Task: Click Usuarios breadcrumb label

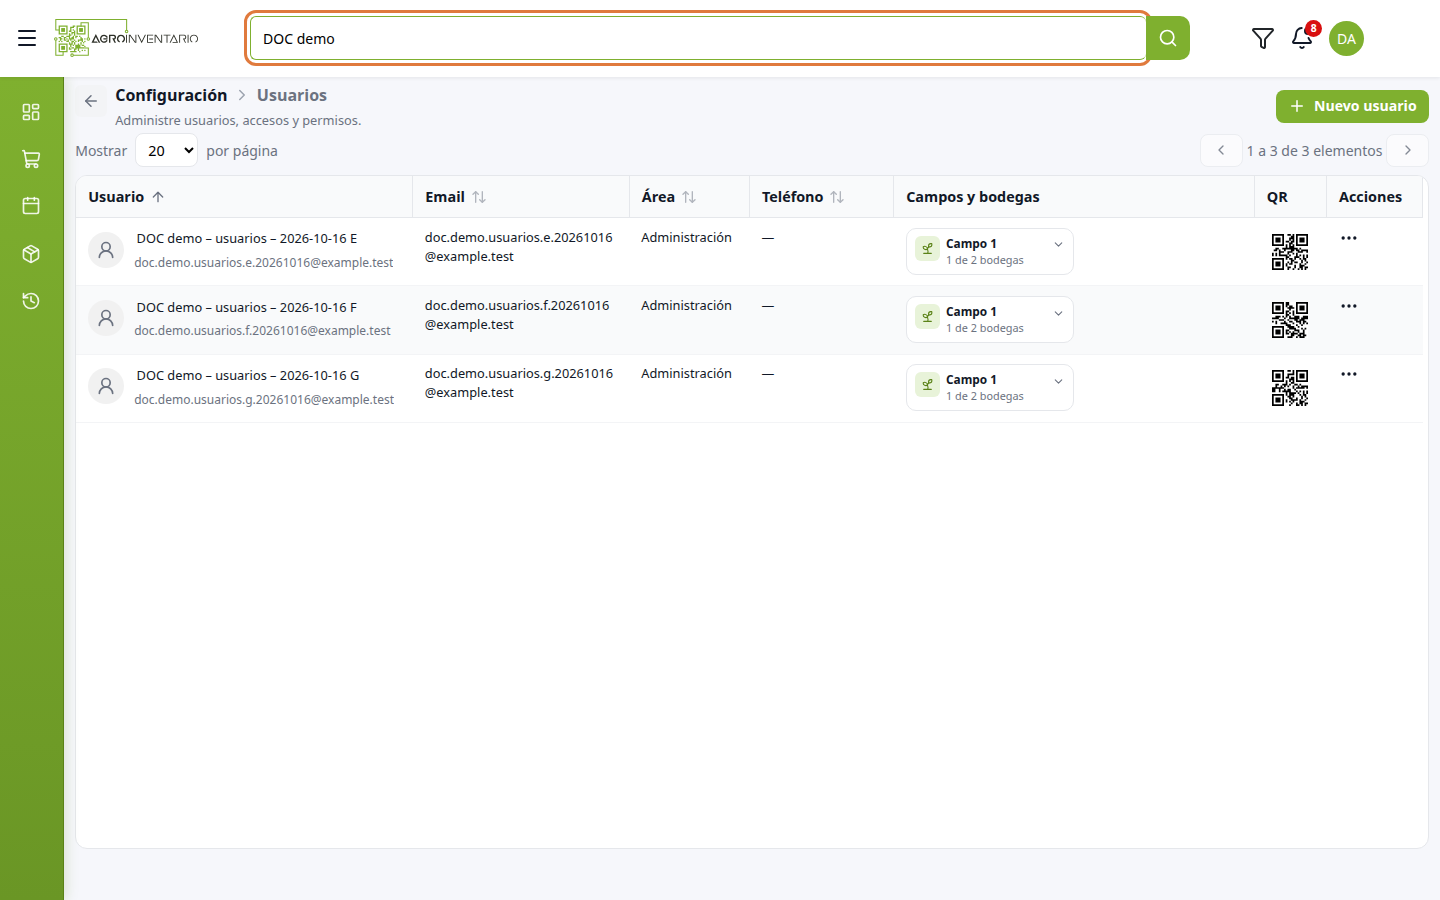Action: click(x=292, y=95)
